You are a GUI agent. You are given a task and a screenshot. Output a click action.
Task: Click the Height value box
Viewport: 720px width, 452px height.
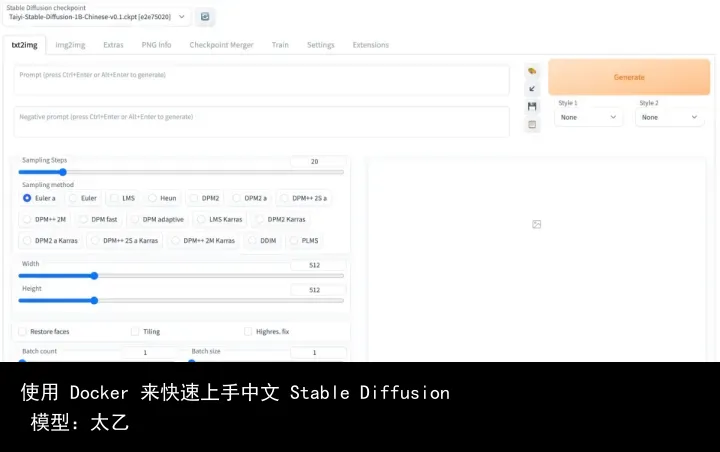pos(318,290)
